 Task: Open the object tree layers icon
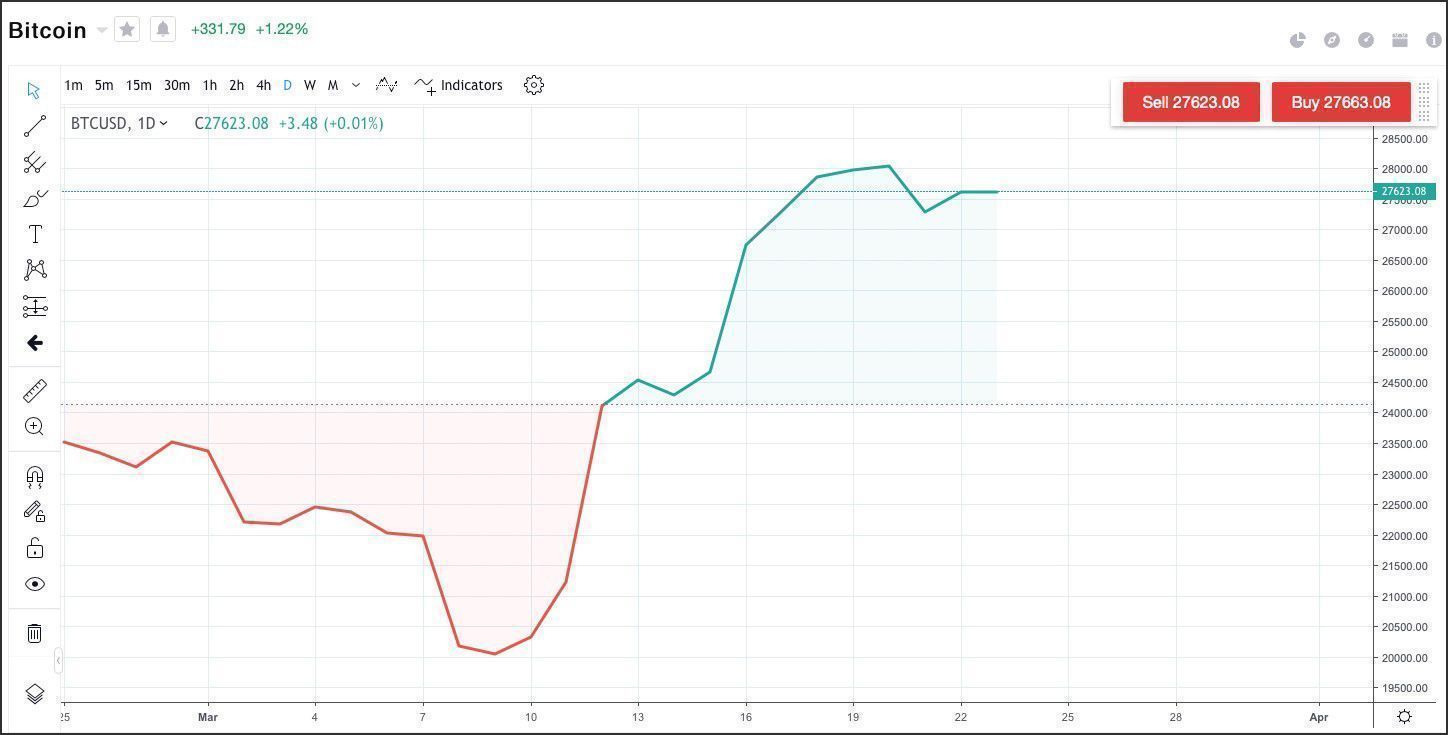pyautogui.click(x=35, y=694)
